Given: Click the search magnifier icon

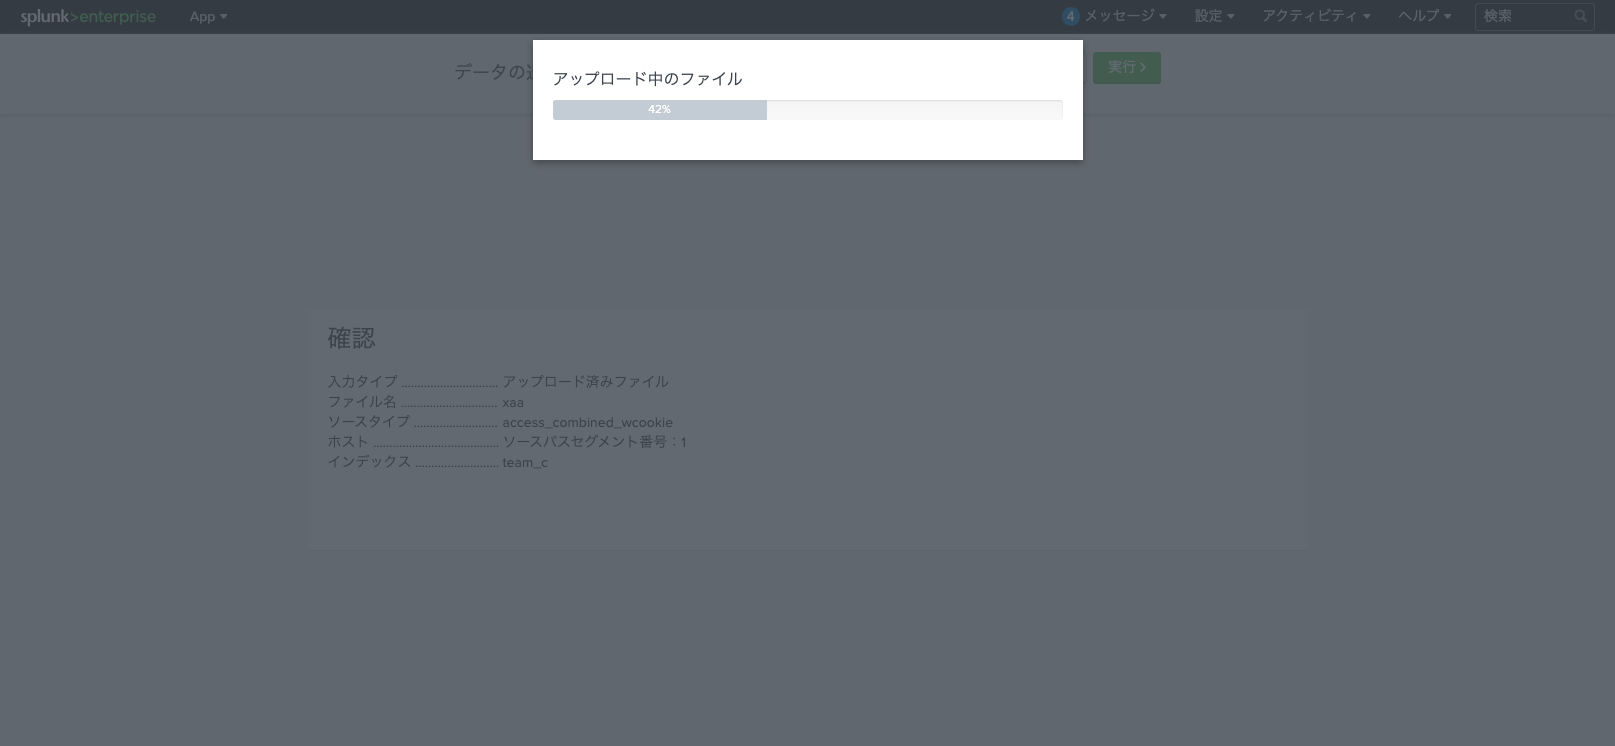Looking at the screenshot, I should [x=1581, y=16].
